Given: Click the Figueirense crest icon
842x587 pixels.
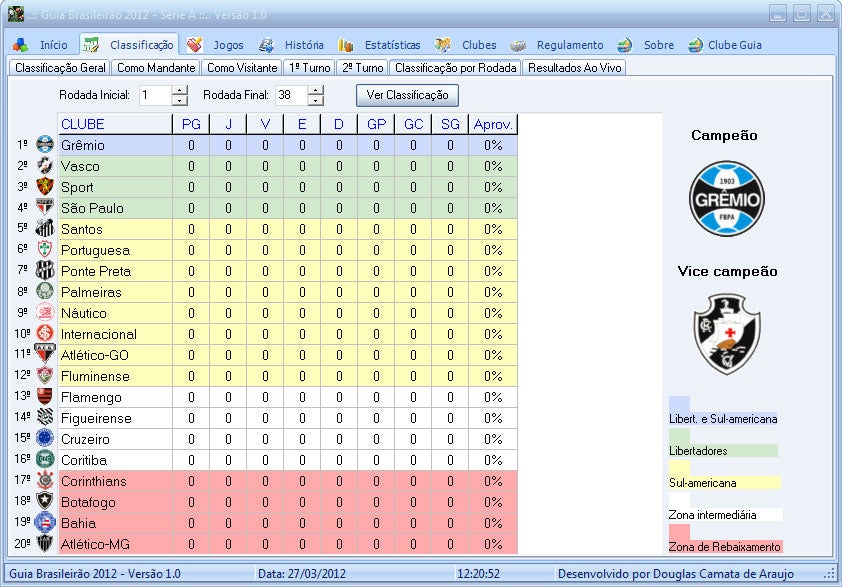Looking at the screenshot, I should pos(45,417).
